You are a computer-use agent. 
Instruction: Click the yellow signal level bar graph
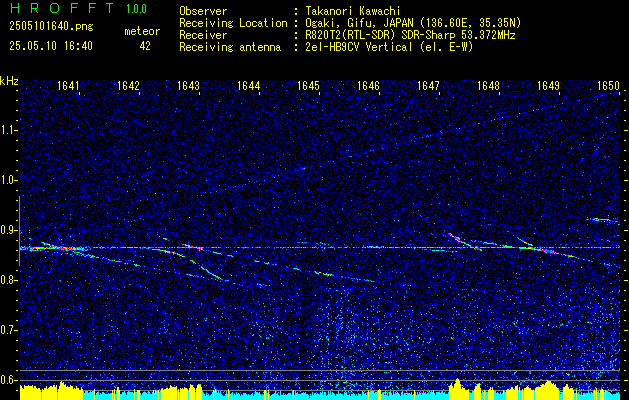click(x=320, y=390)
